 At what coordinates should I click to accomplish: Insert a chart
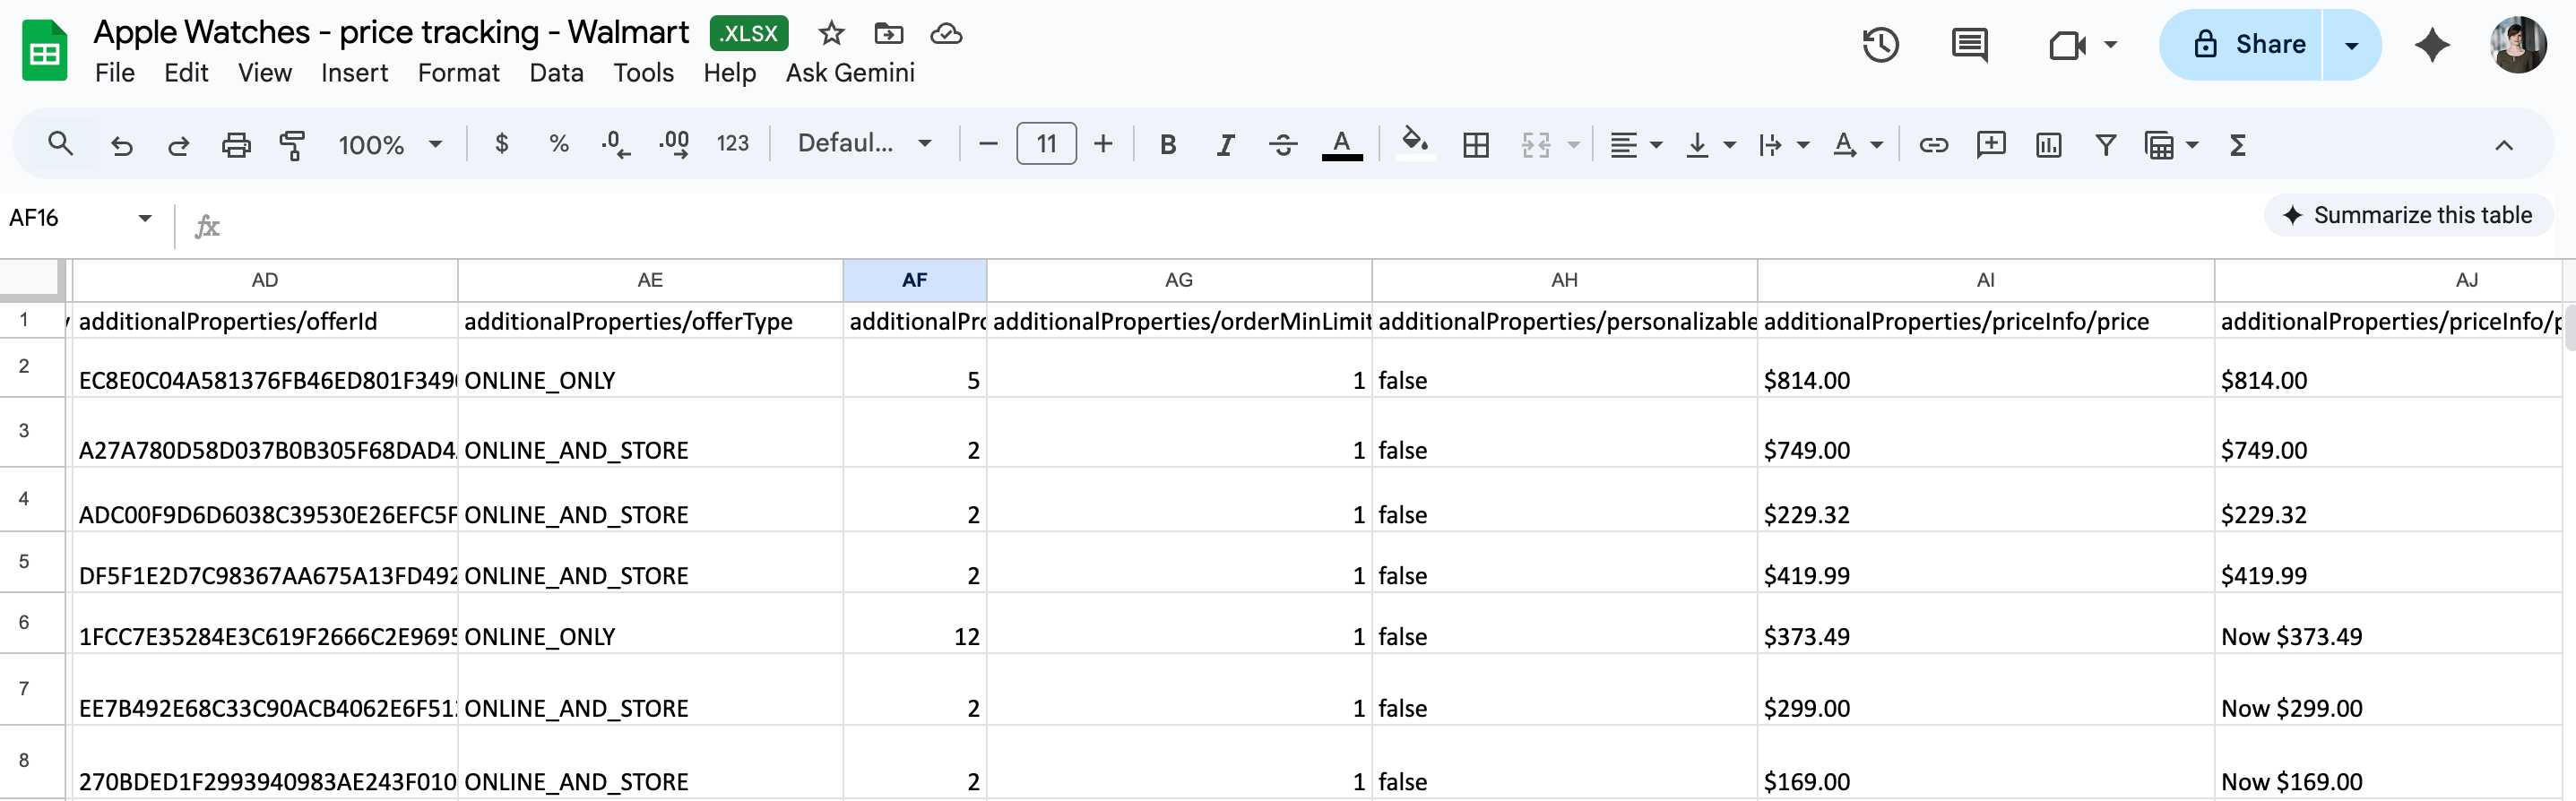pyautogui.click(x=2048, y=145)
